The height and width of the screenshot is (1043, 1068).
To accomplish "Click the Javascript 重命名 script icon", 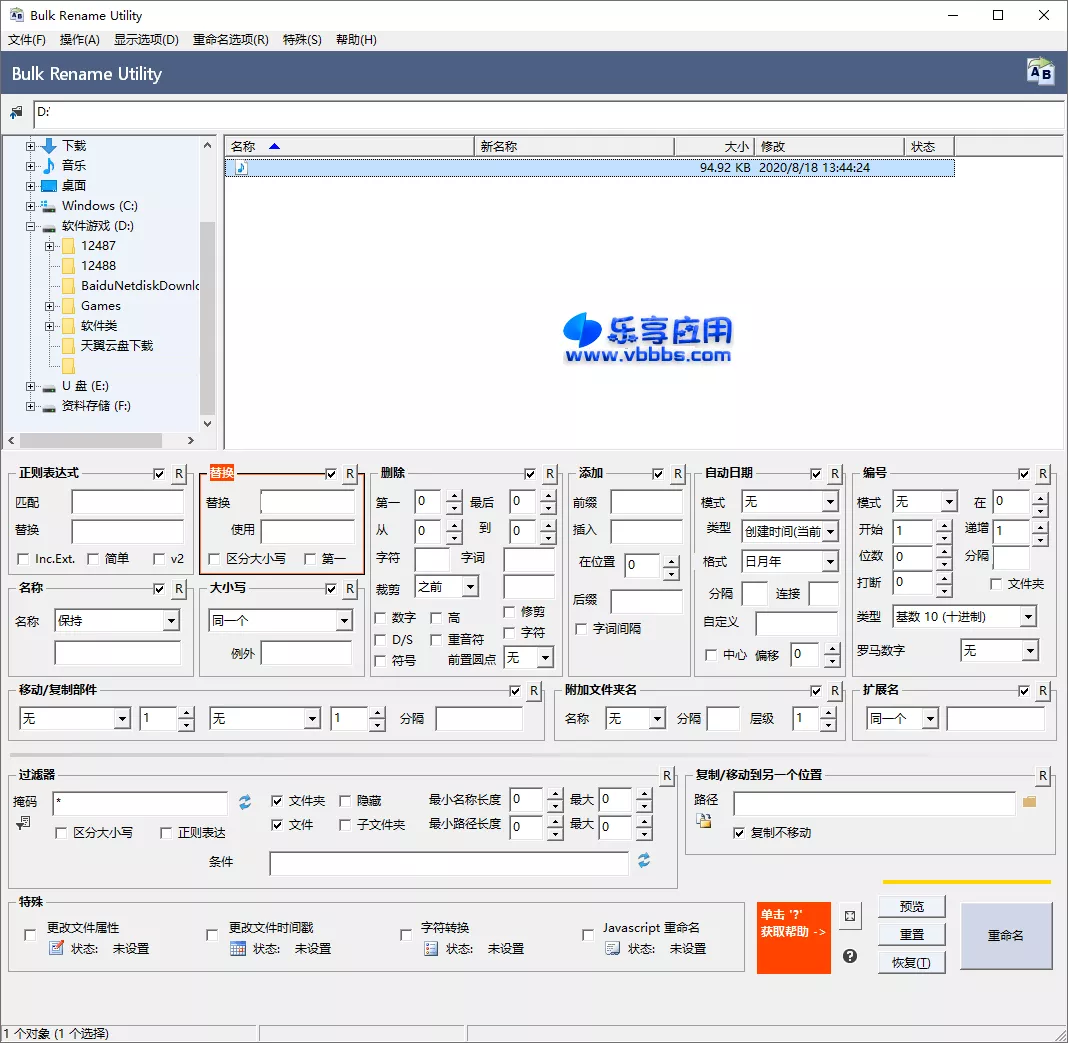I will (x=612, y=947).
